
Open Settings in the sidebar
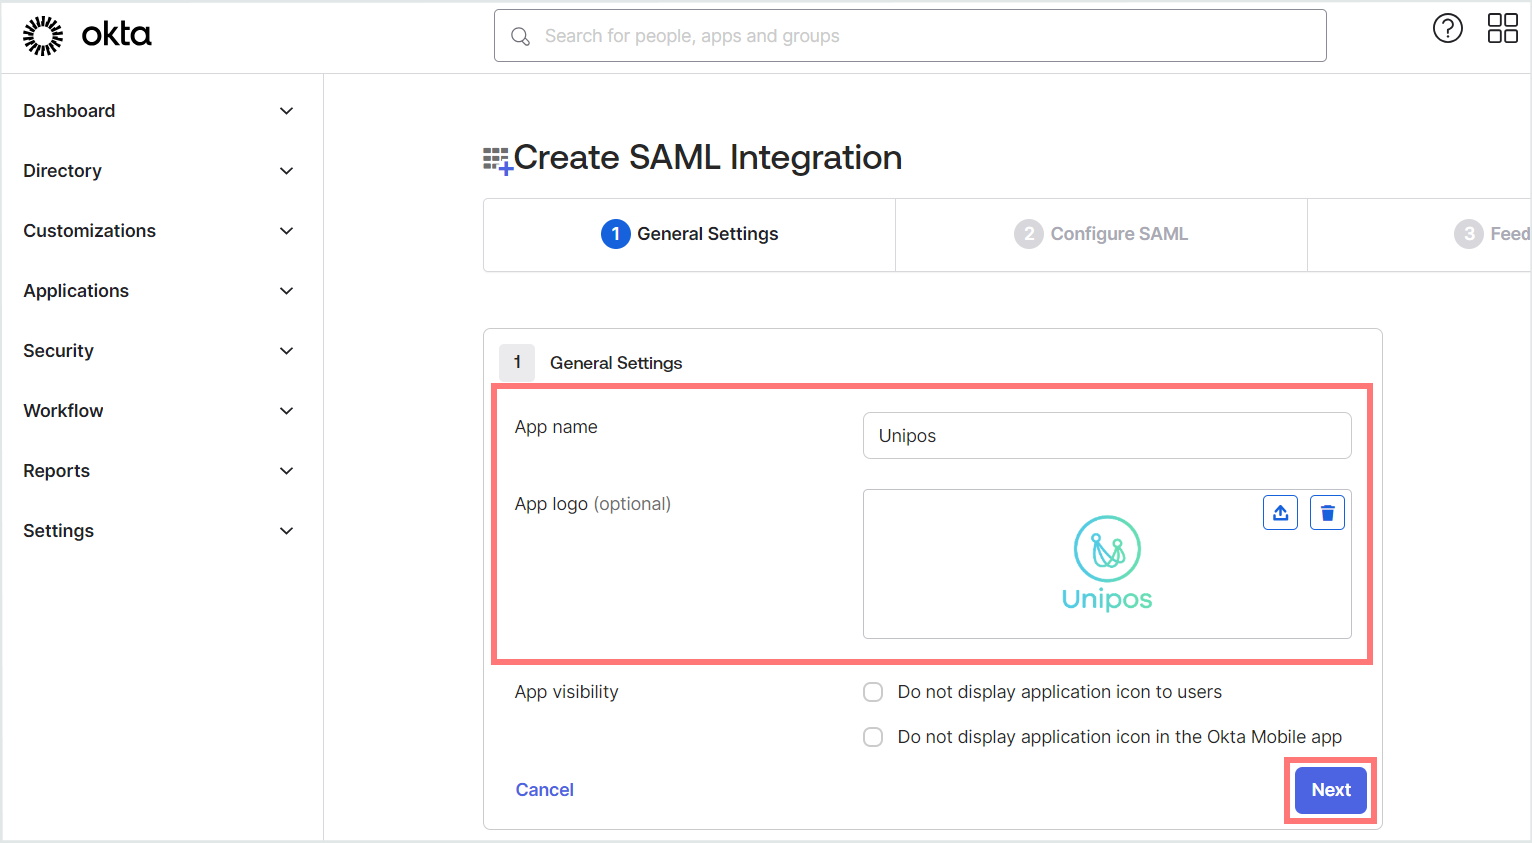tap(58, 531)
